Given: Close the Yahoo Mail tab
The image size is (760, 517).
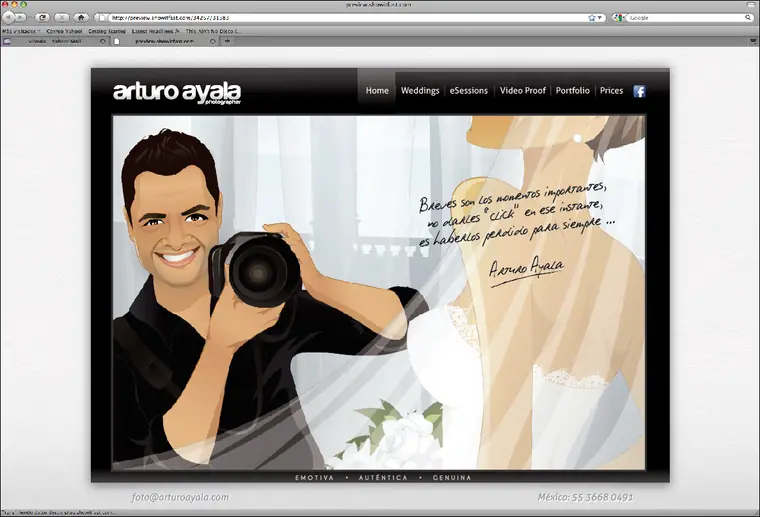Looking at the screenshot, I should click(103, 41).
